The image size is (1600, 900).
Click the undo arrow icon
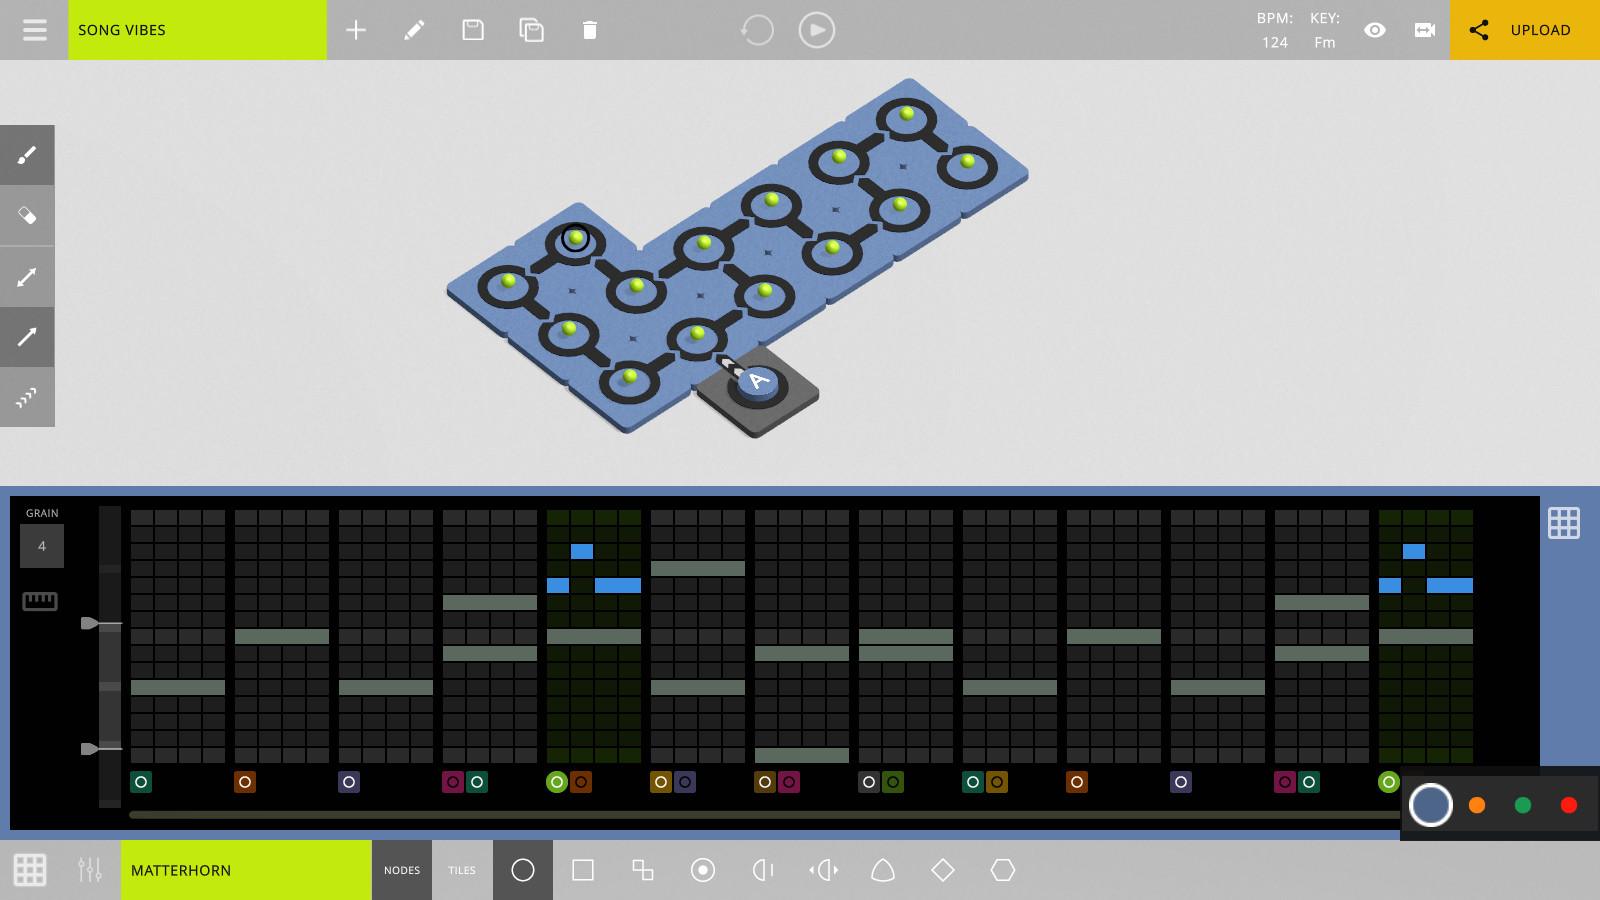pyautogui.click(x=757, y=30)
